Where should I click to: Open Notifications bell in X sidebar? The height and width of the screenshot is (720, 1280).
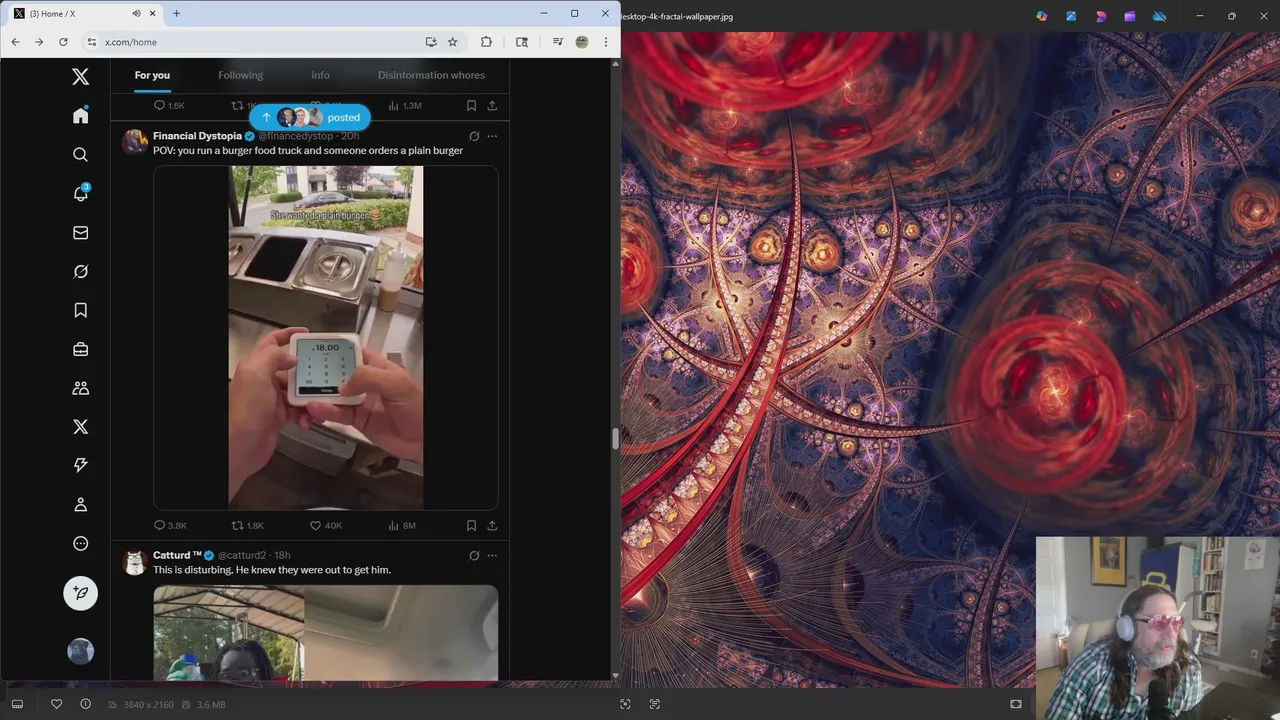[81, 194]
